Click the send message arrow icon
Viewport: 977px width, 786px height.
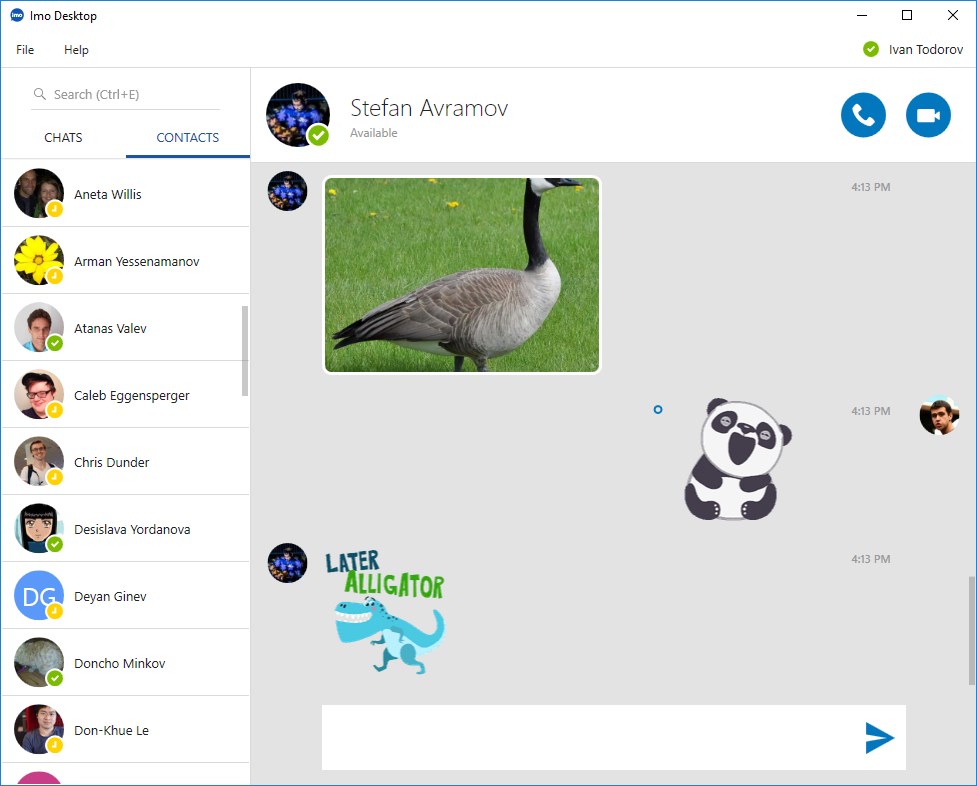tap(878, 738)
